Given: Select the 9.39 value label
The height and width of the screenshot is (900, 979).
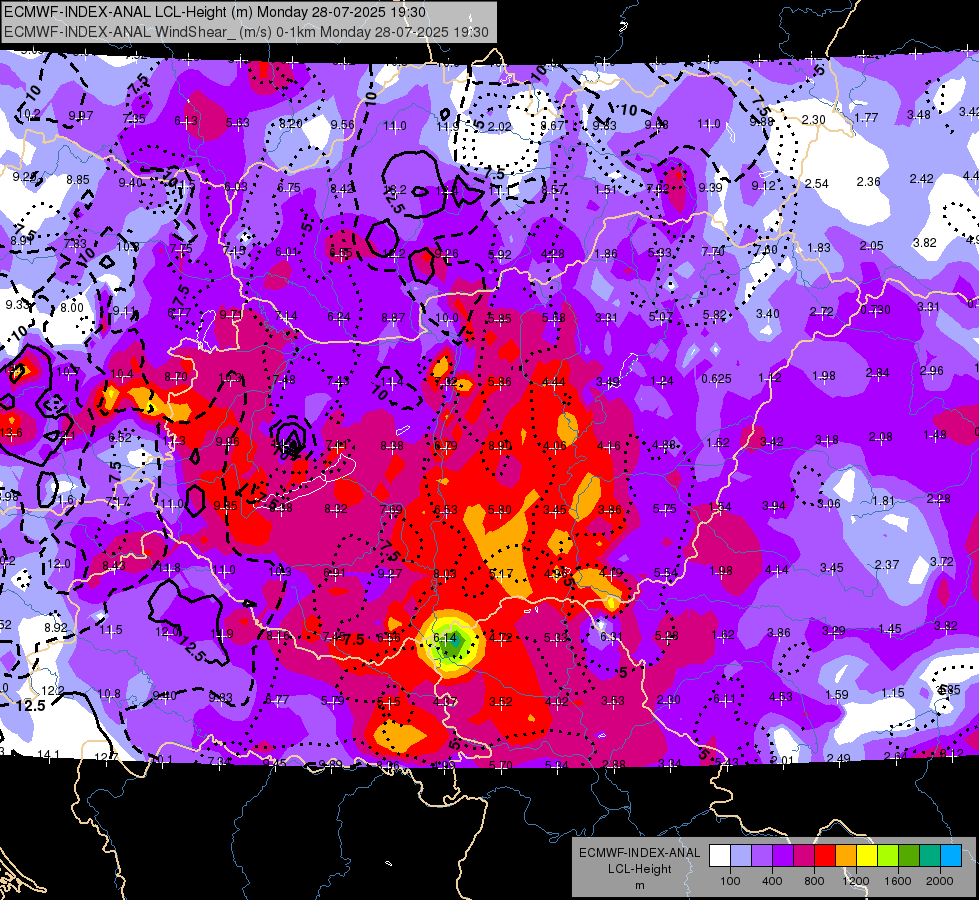Looking at the screenshot, I should [711, 187].
